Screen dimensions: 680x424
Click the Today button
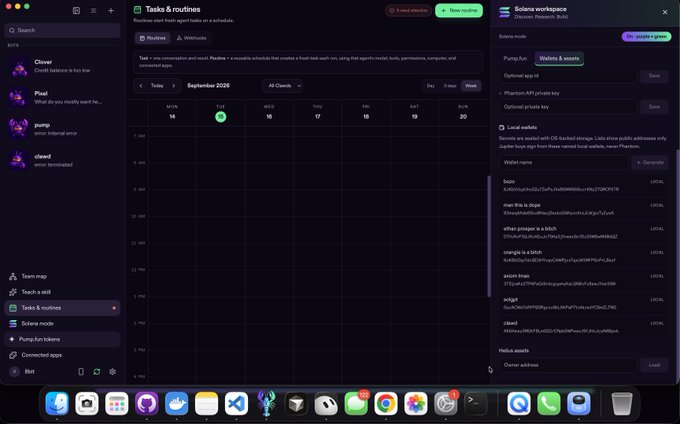(157, 86)
